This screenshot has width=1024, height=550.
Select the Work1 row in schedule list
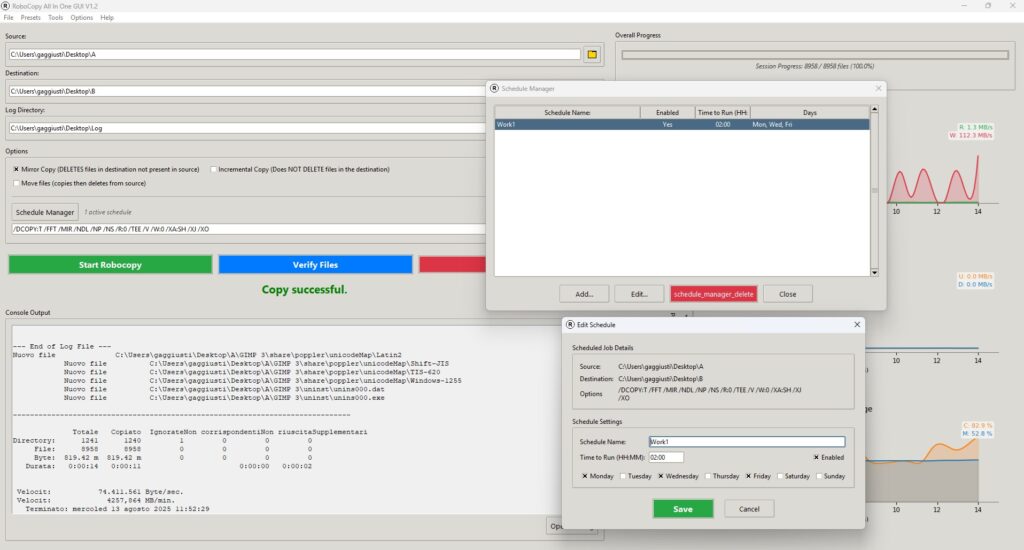[x=682, y=124]
